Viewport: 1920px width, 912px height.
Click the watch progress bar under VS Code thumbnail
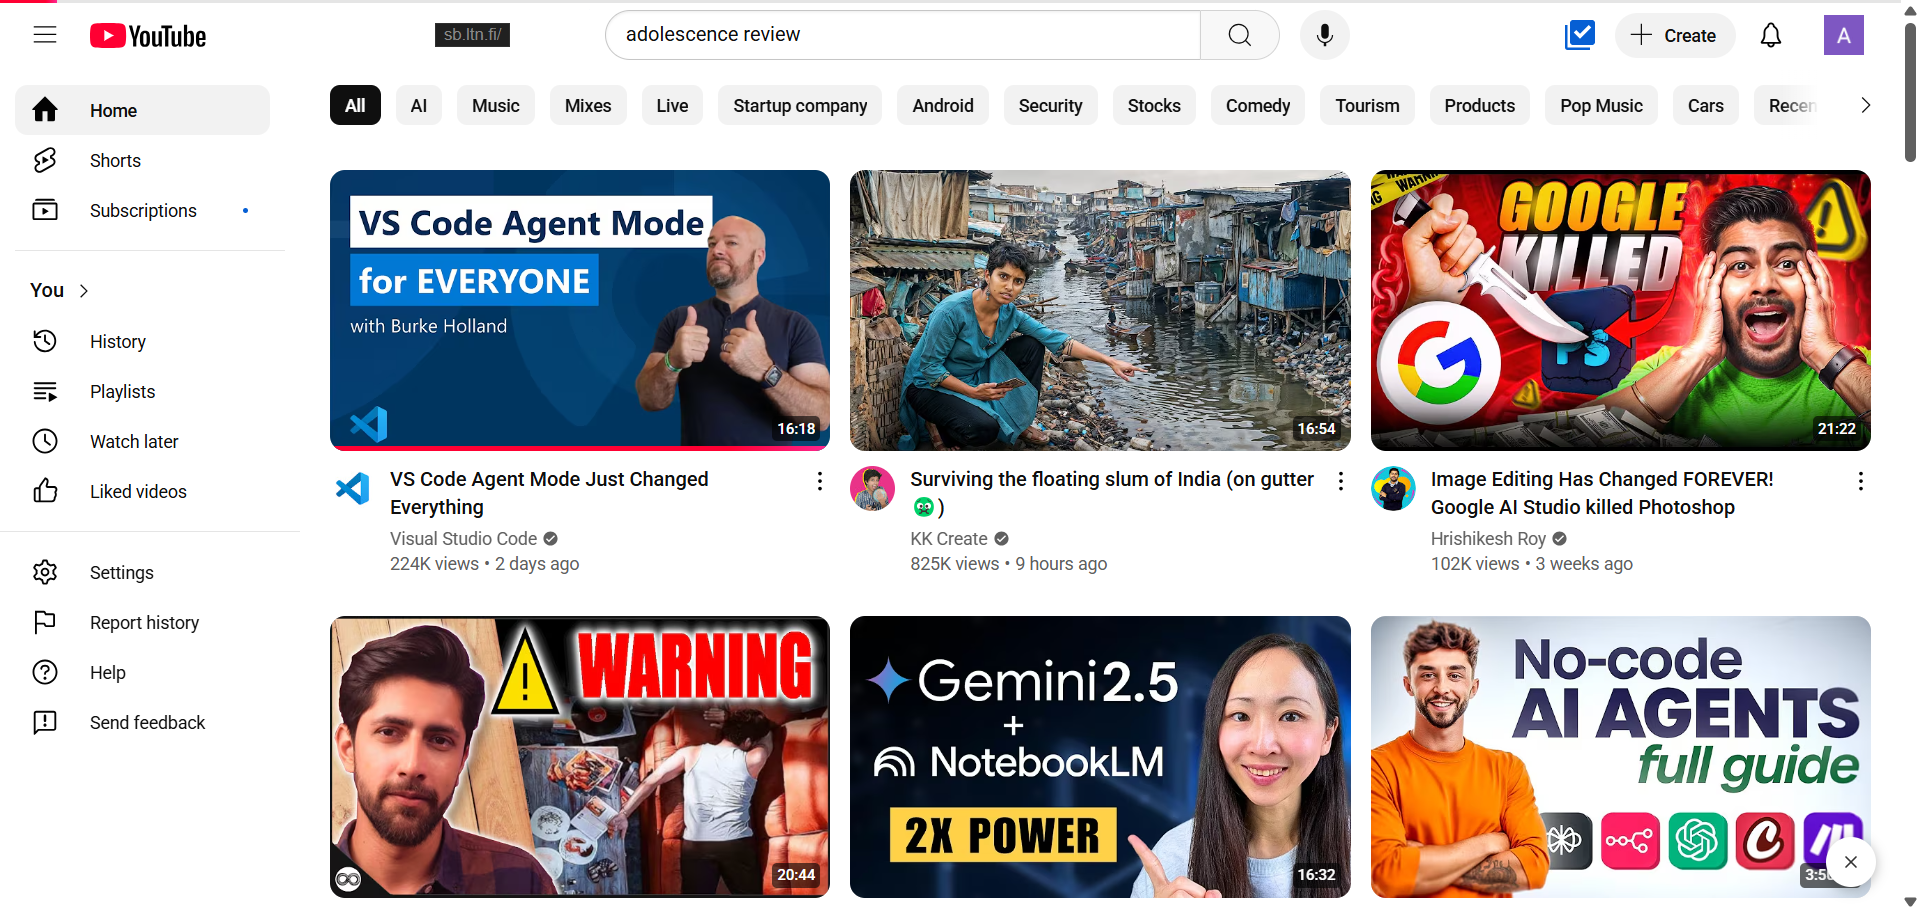pyautogui.click(x=580, y=448)
